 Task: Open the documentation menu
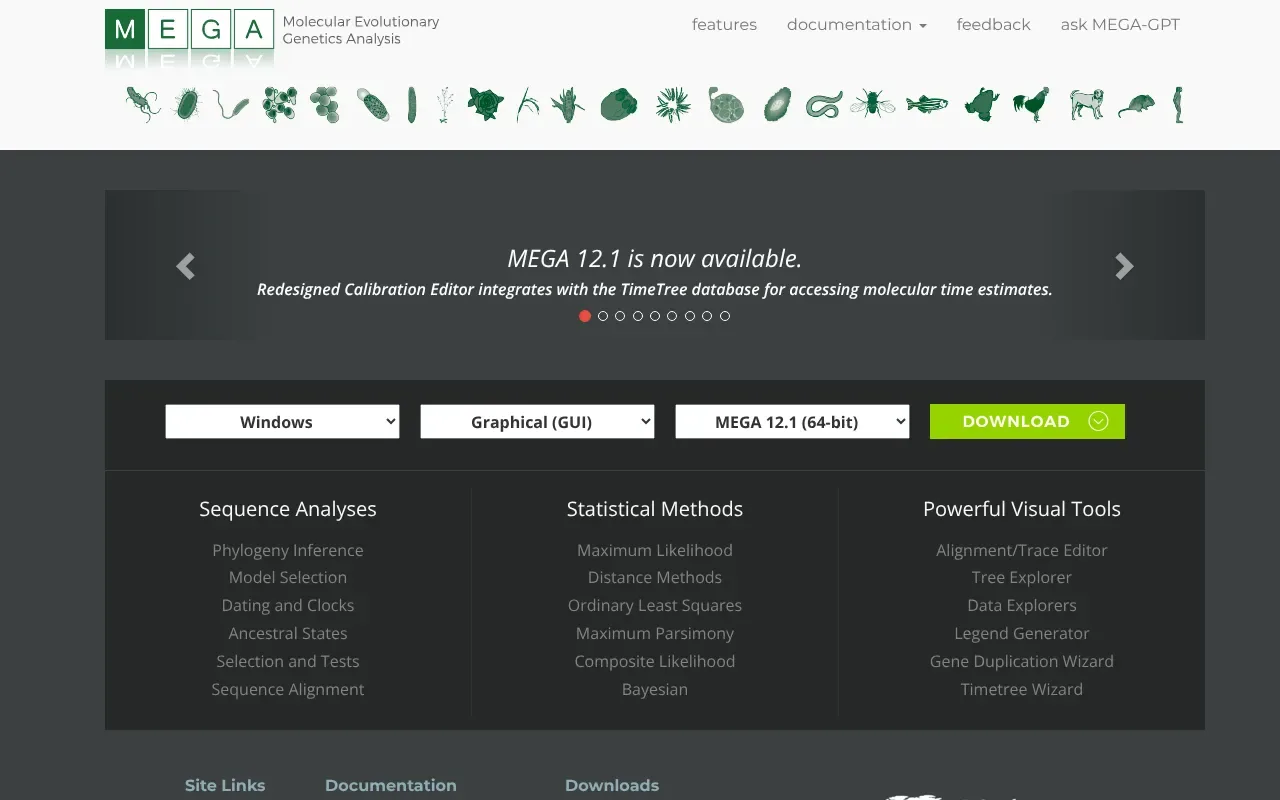click(x=856, y=24)
